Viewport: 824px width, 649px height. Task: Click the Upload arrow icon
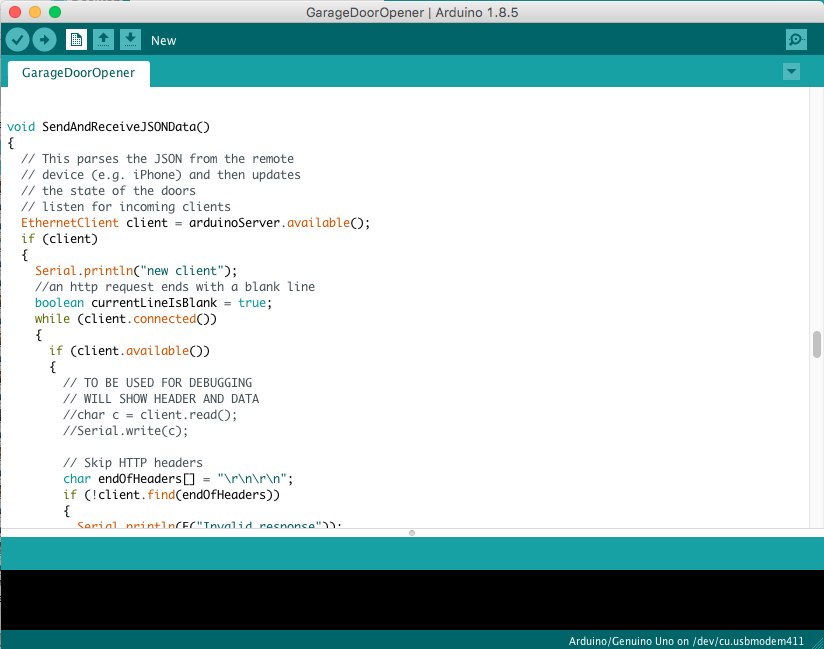45,40
